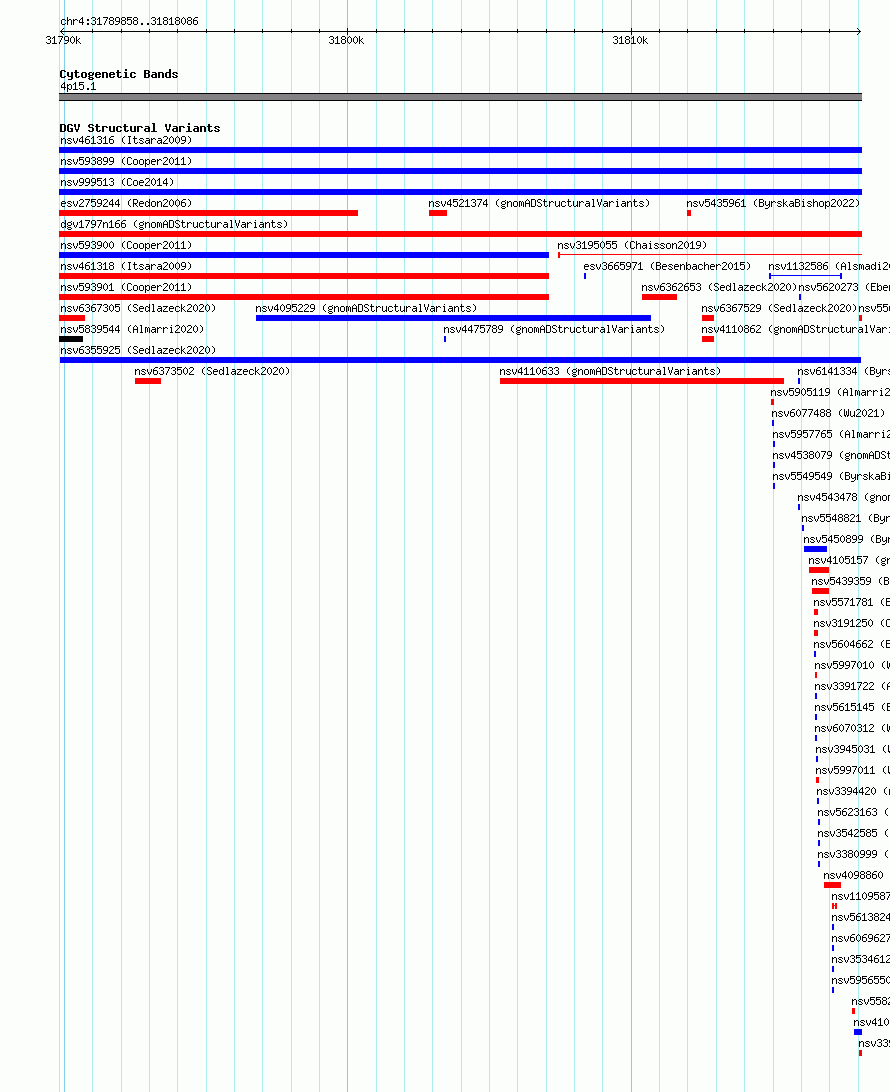This screenshot has height=1092, width=890.
Task: Select nsv3191250 variant label
Action: point(852,623)
